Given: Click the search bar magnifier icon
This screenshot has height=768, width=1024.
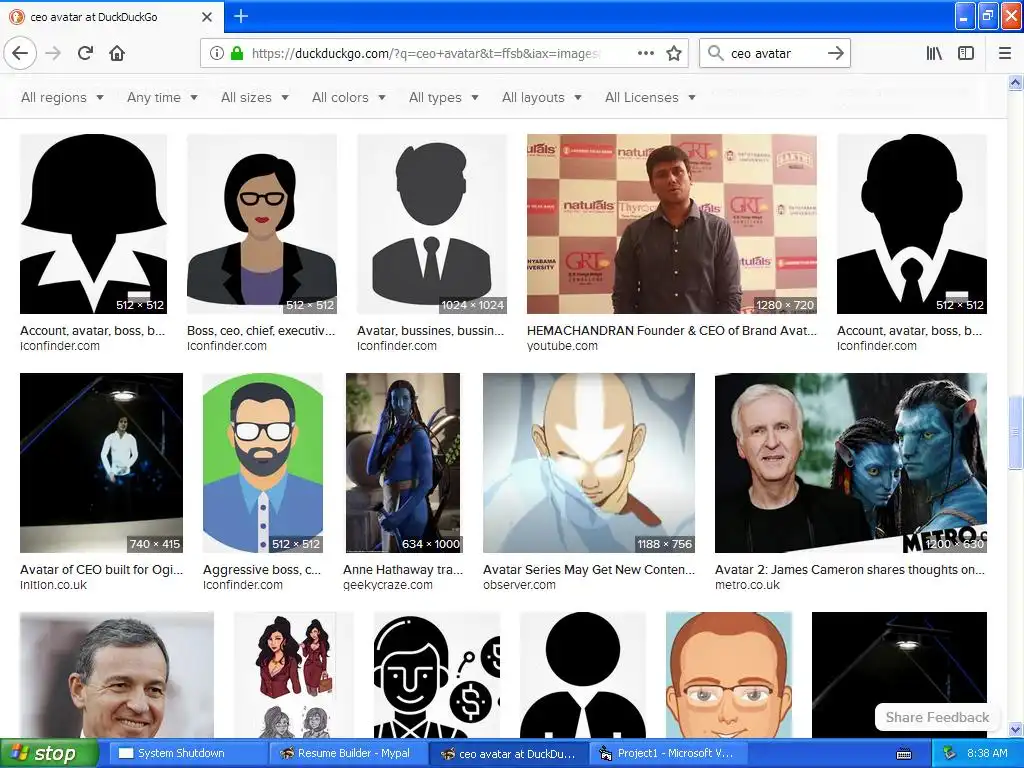Looking at the screenshot, I should click(x=716, y=53).
